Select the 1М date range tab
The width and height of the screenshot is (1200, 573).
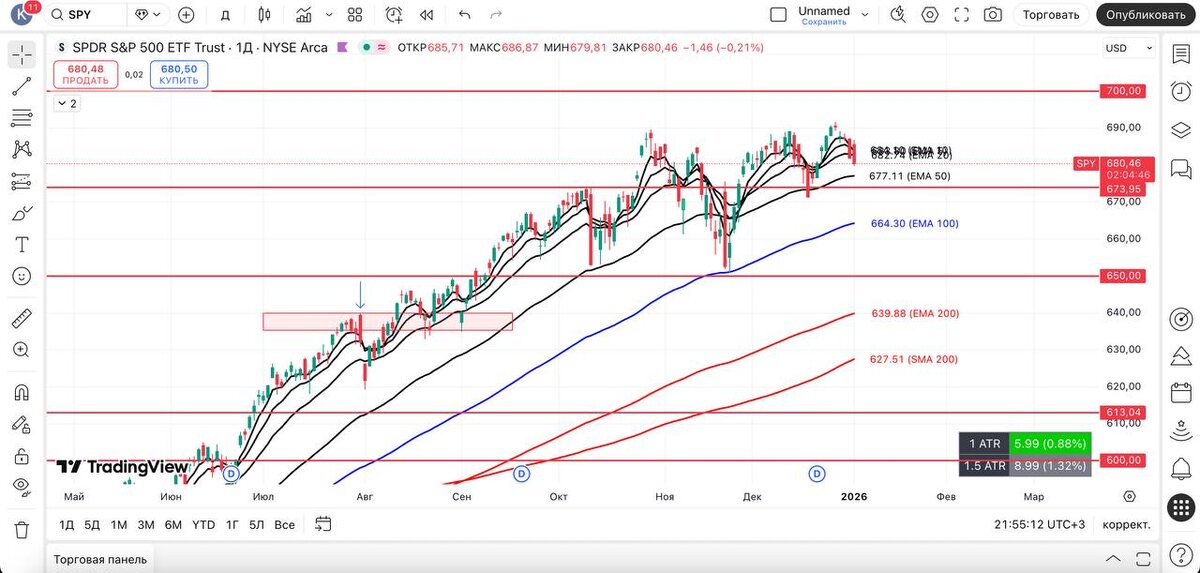(118, 524)
